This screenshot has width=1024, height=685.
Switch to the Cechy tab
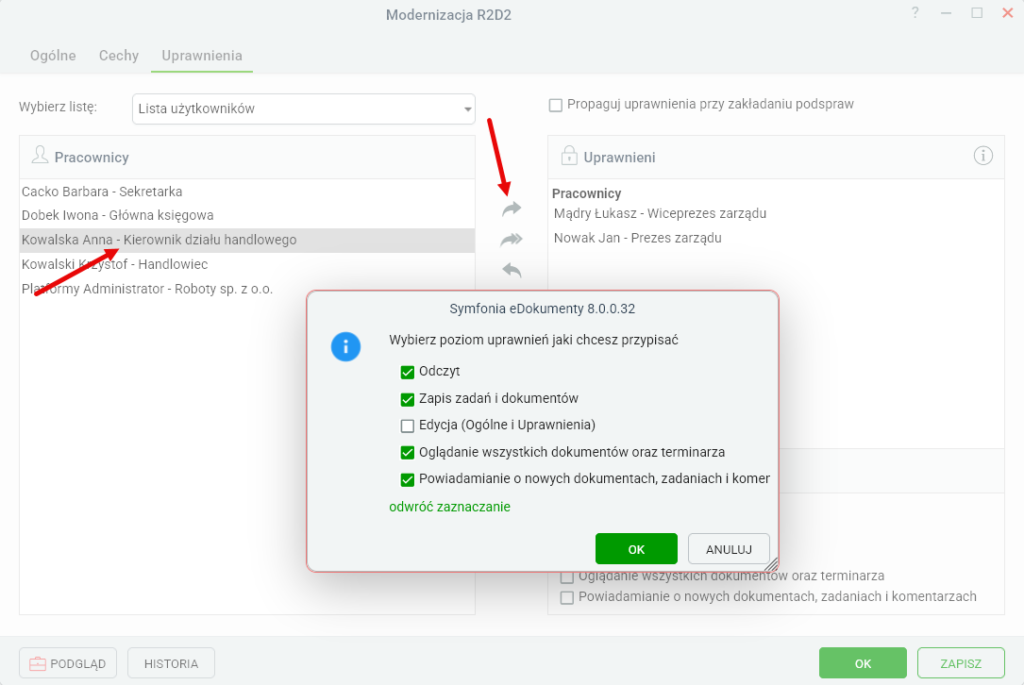tap(119, 56)
